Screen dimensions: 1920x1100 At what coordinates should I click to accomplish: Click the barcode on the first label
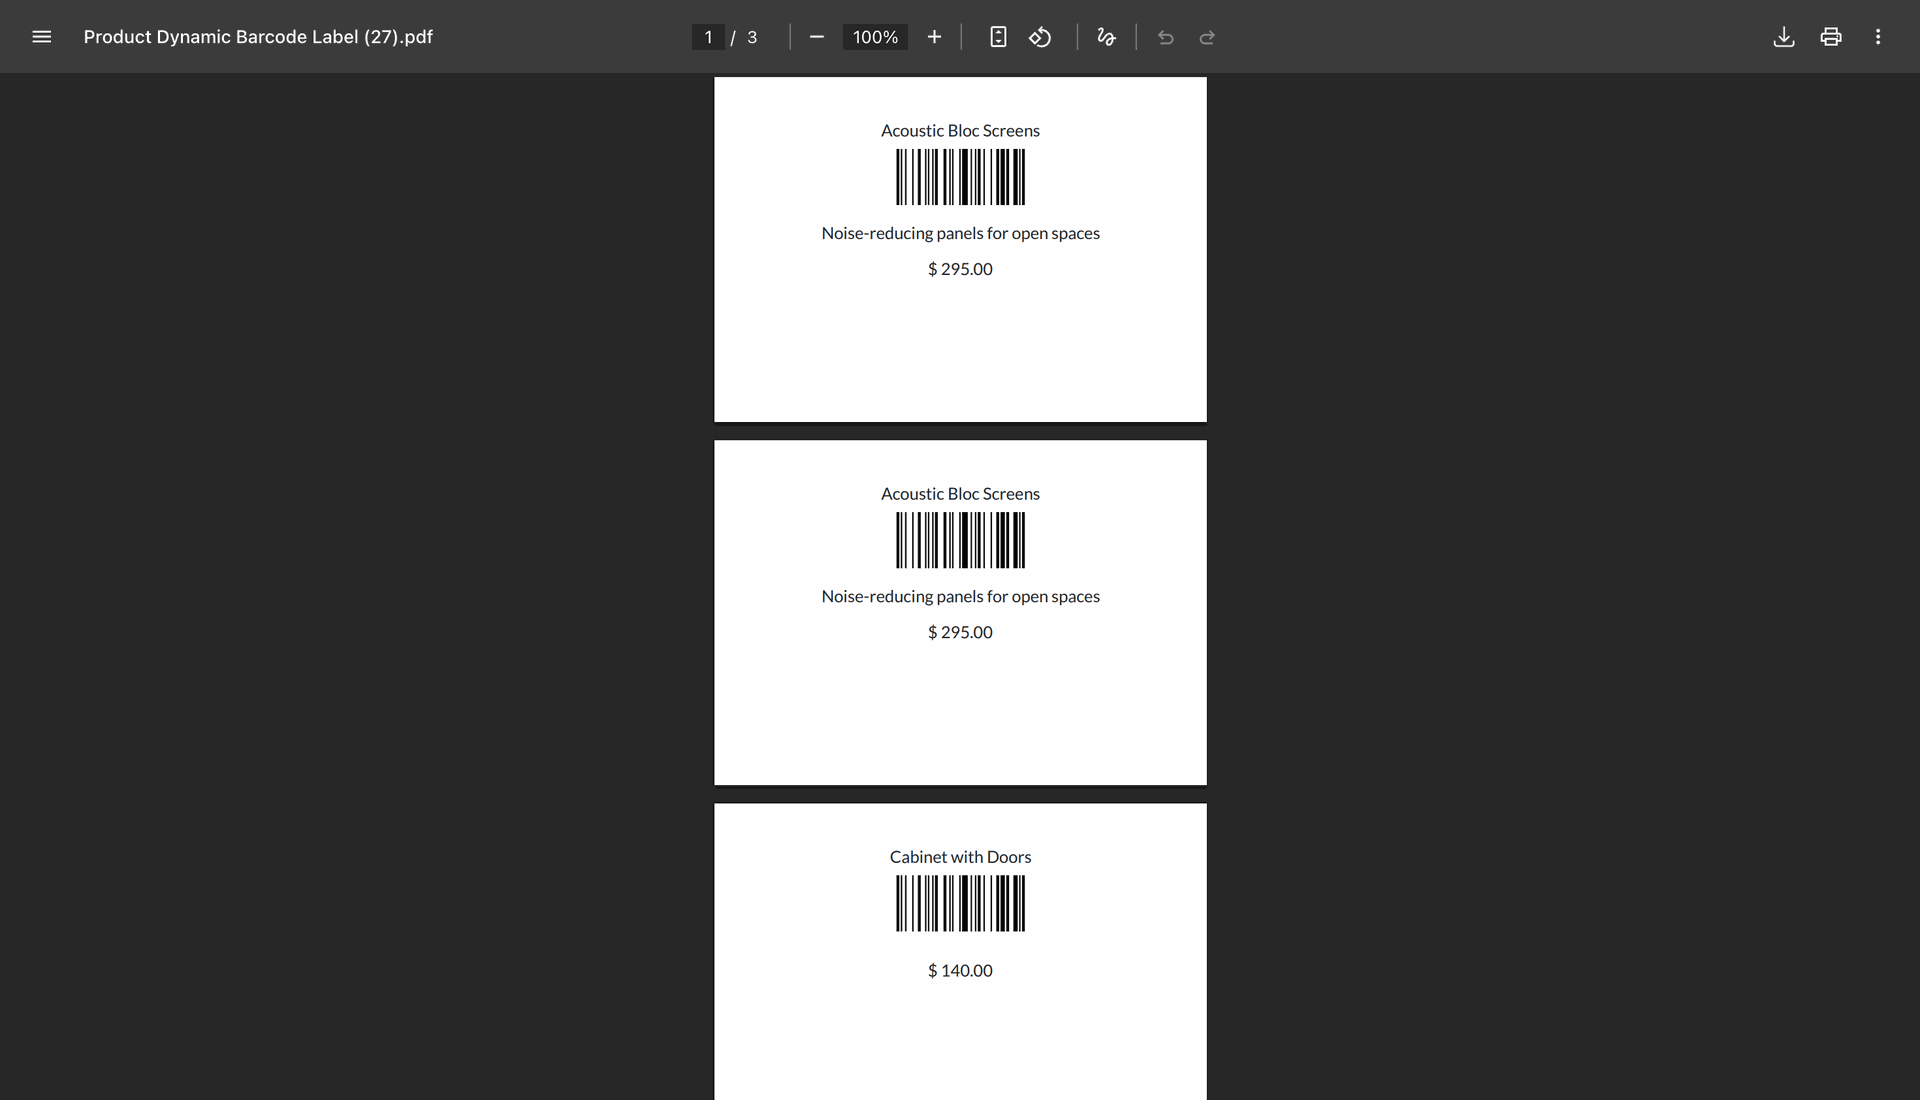[x=960, y=177]
